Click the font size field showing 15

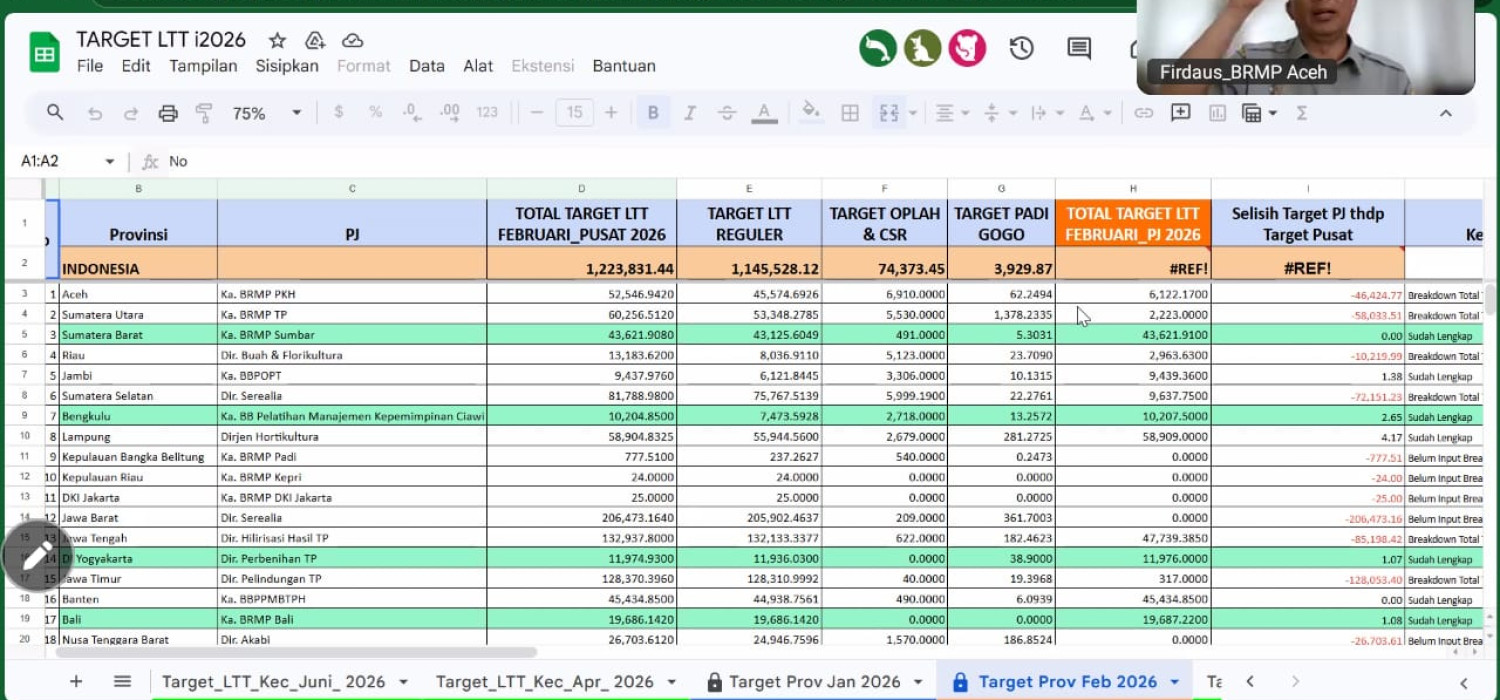[574, 113]
